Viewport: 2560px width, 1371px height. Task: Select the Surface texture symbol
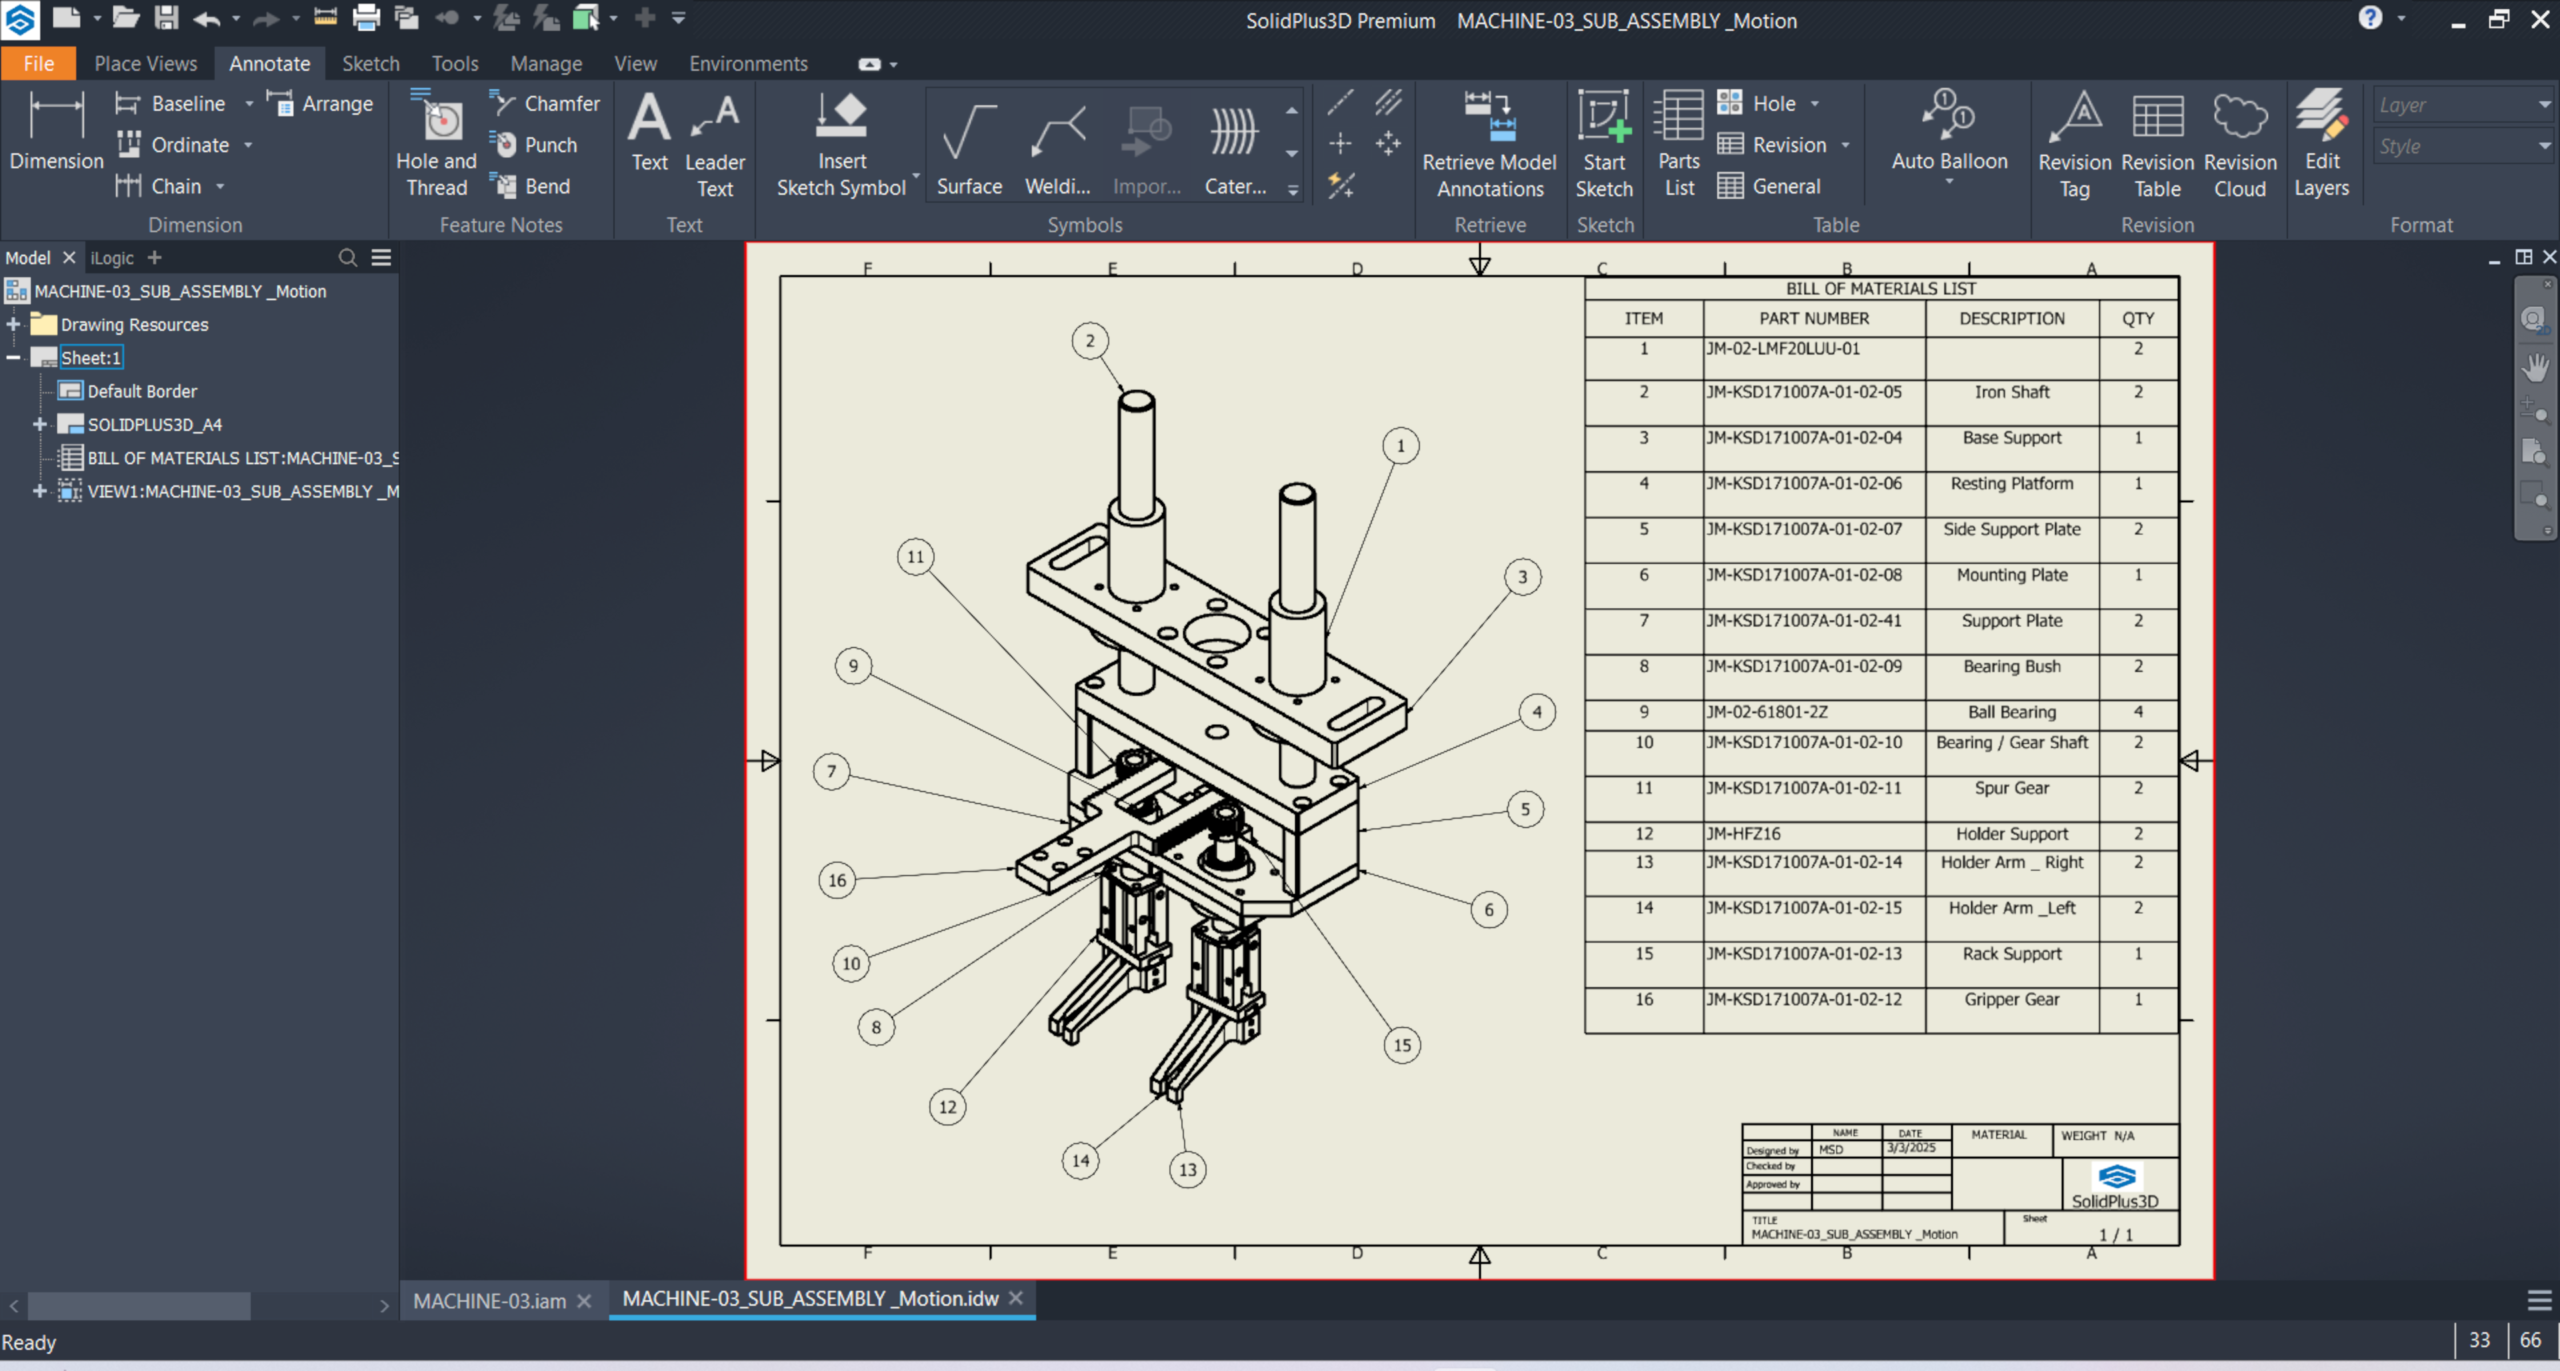[x=969, y=145]
